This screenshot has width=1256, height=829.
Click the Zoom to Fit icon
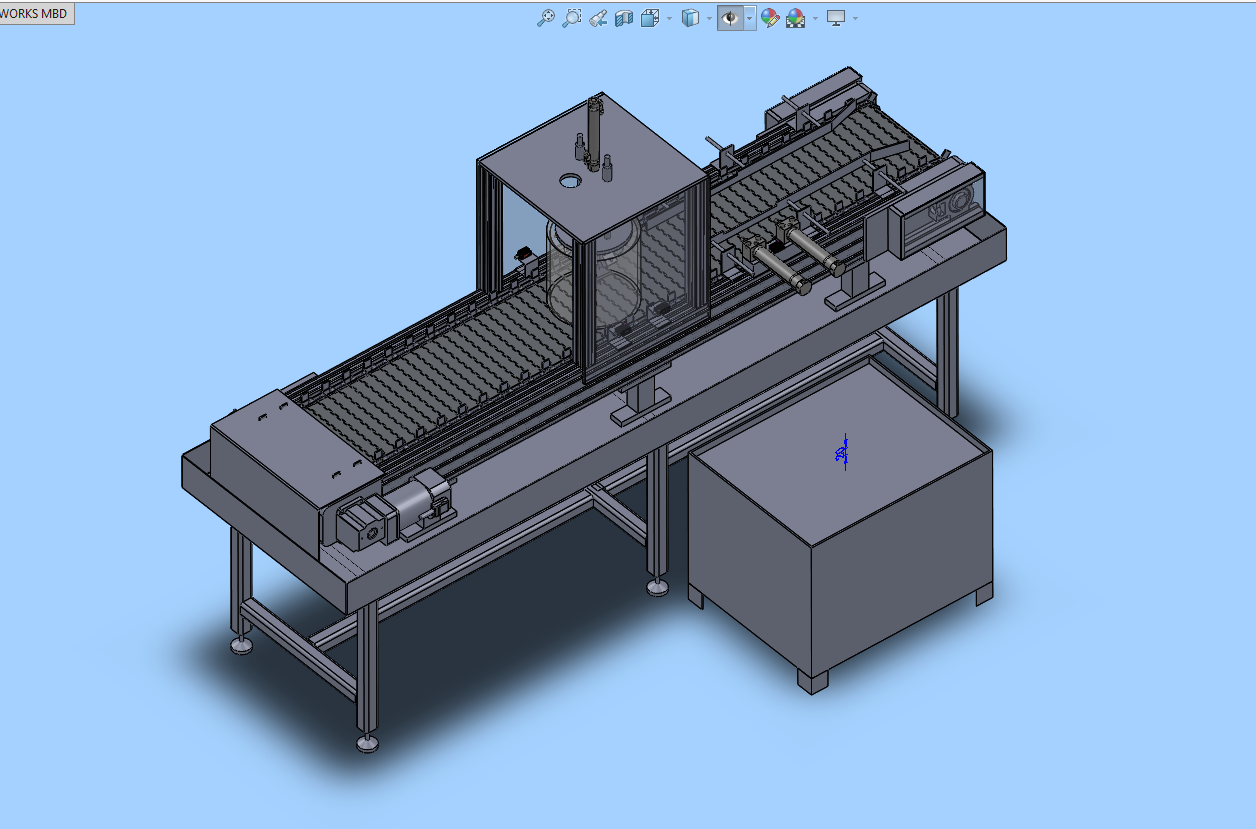[546, 18]
